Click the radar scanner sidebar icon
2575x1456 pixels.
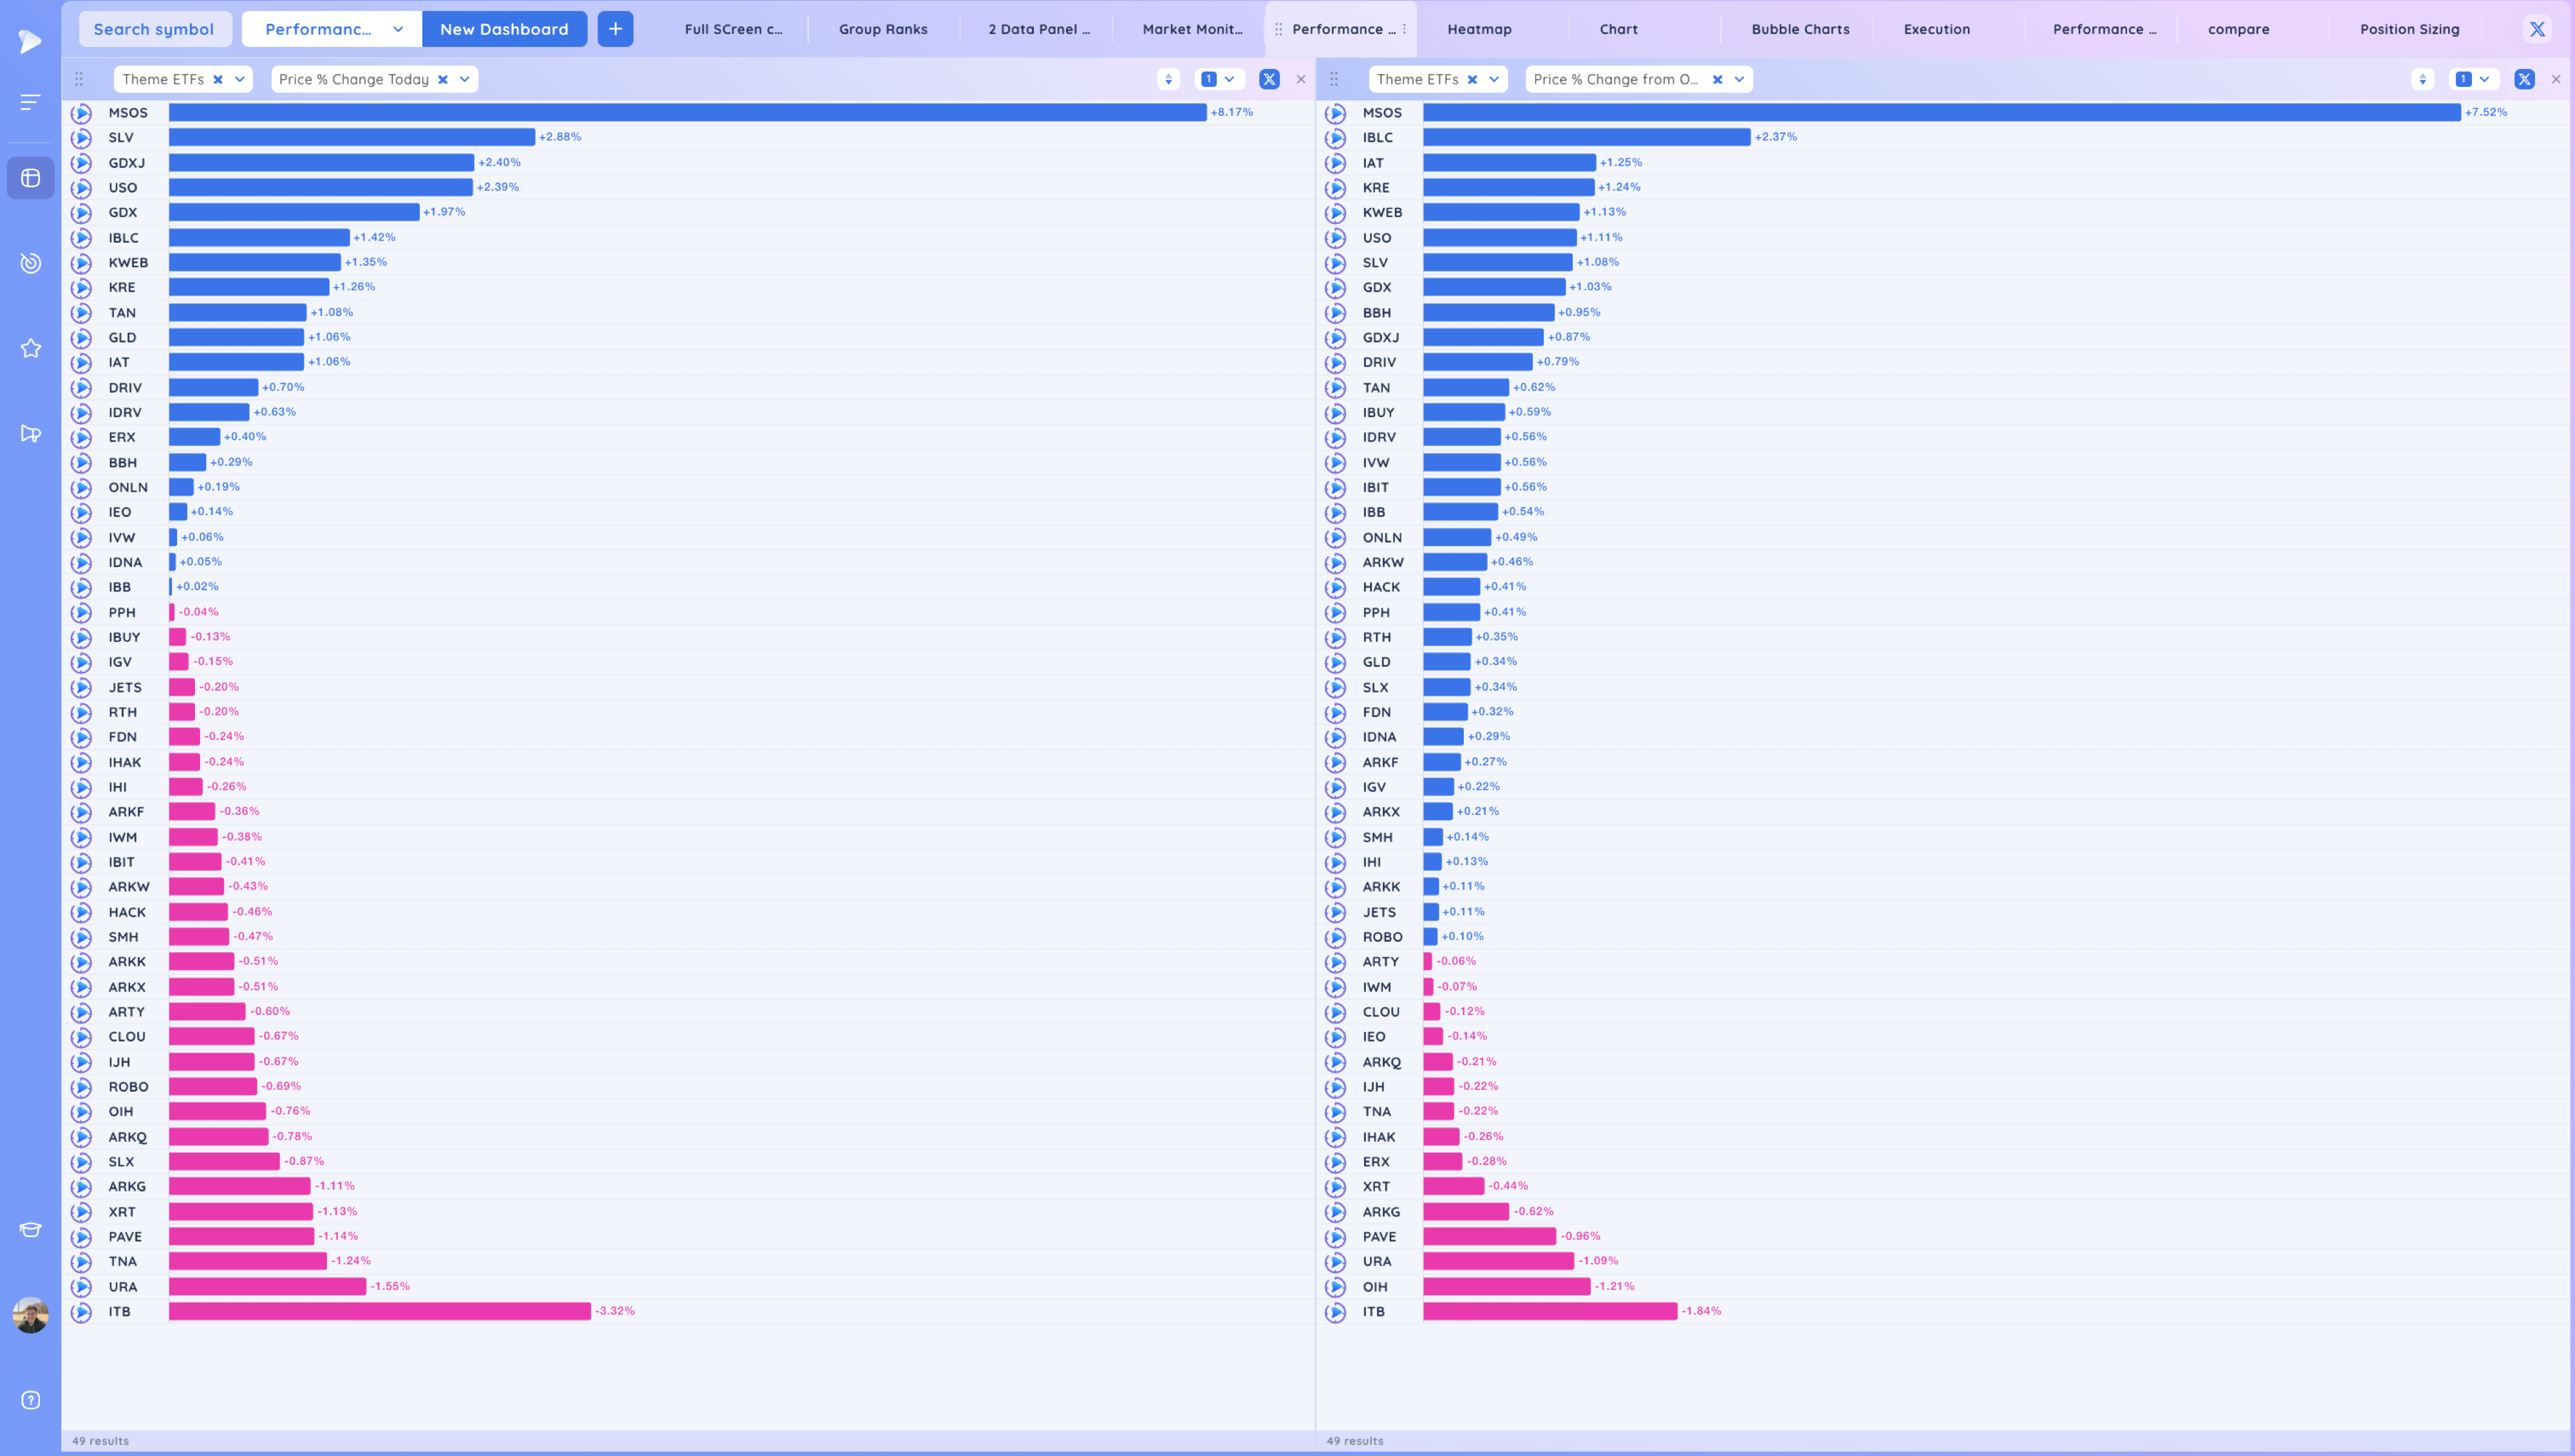pos(30,263)
